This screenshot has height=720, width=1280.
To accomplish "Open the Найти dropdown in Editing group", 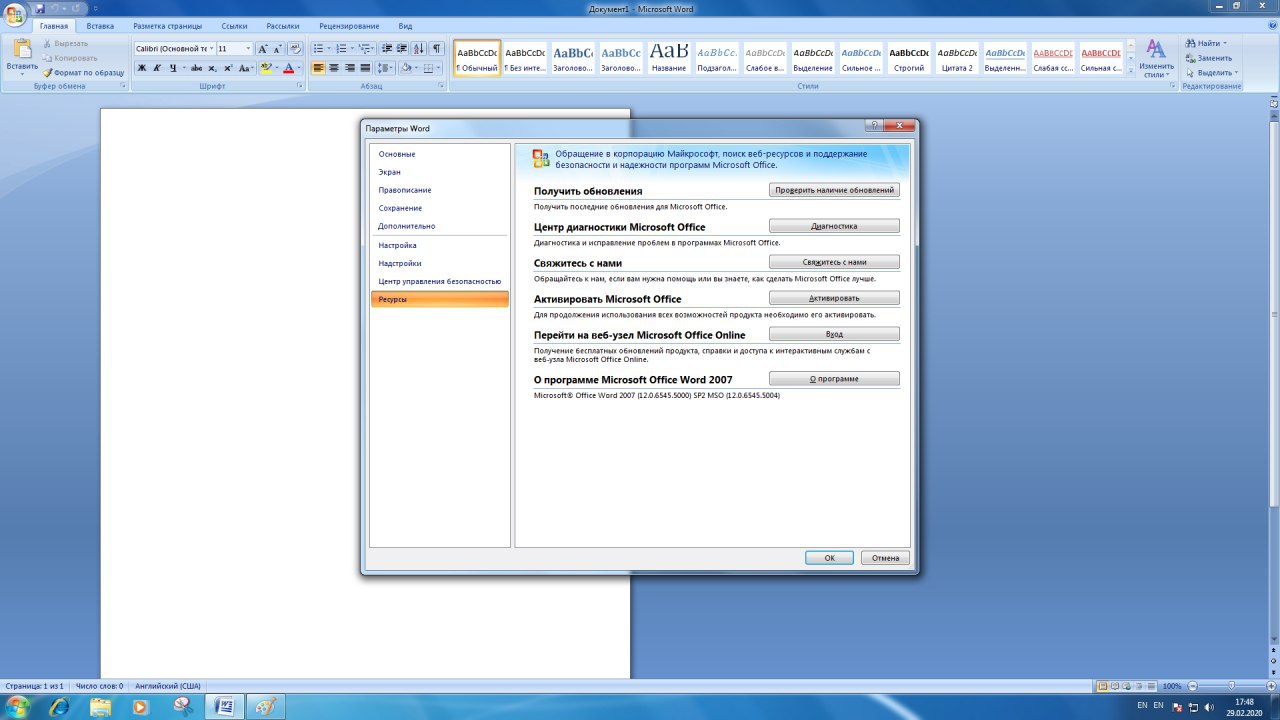I will tap(1207, 43).
